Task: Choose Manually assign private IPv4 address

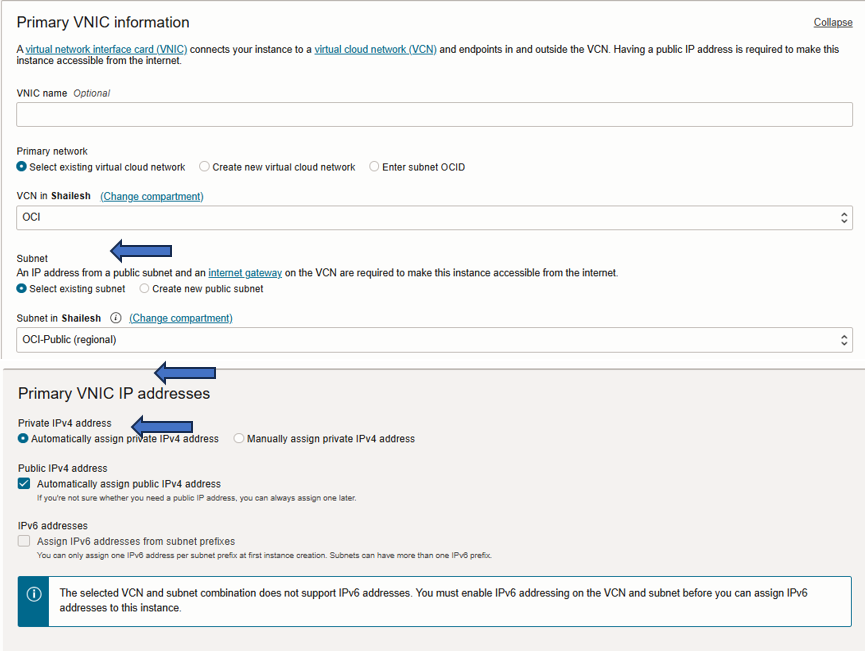Action: coord(239,438)
